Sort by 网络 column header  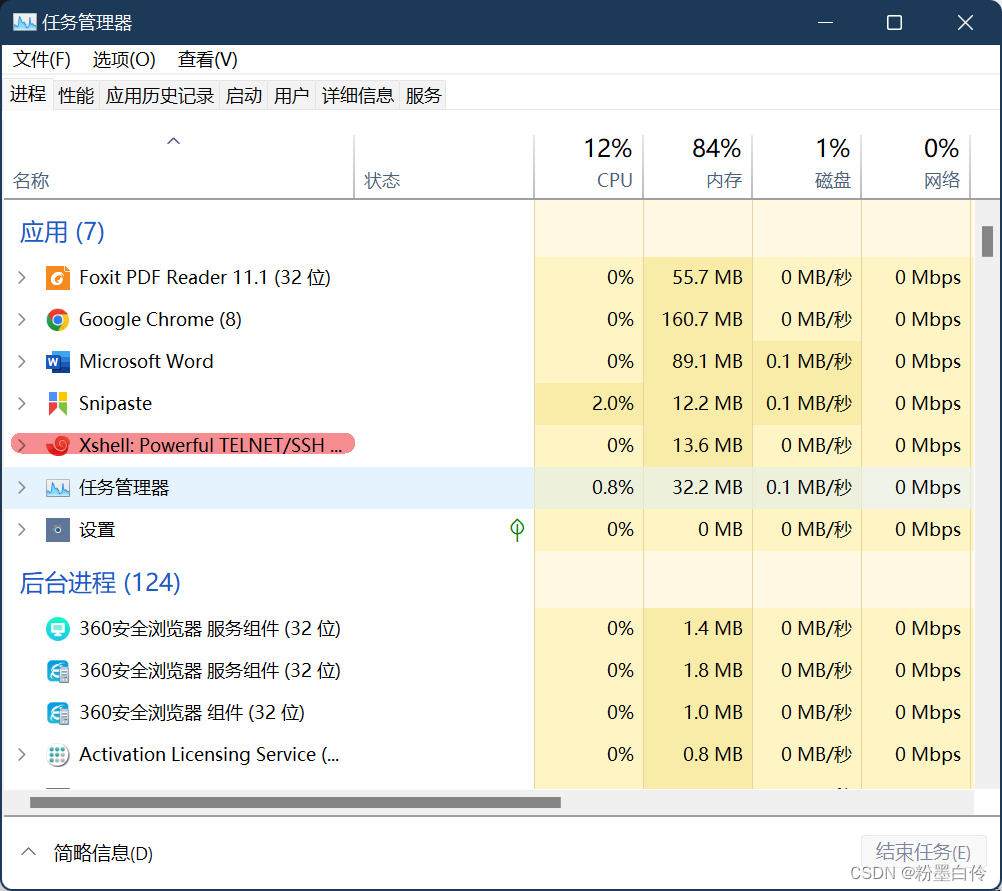(916, 166)
